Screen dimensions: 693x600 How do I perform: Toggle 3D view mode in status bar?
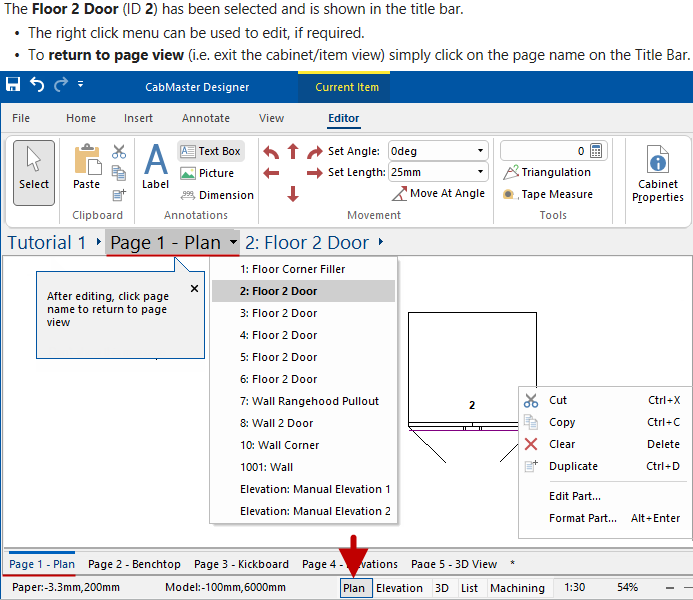click(442, 588)
